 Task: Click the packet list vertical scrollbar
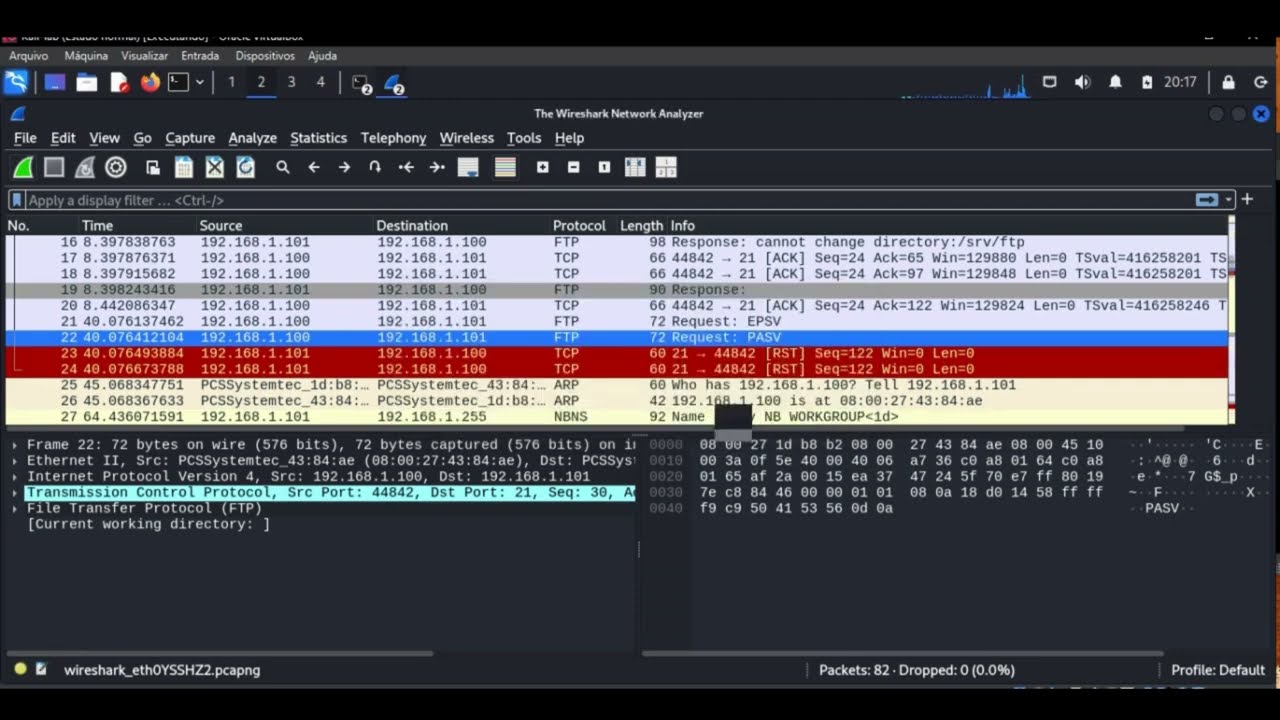click(1233, 320)
